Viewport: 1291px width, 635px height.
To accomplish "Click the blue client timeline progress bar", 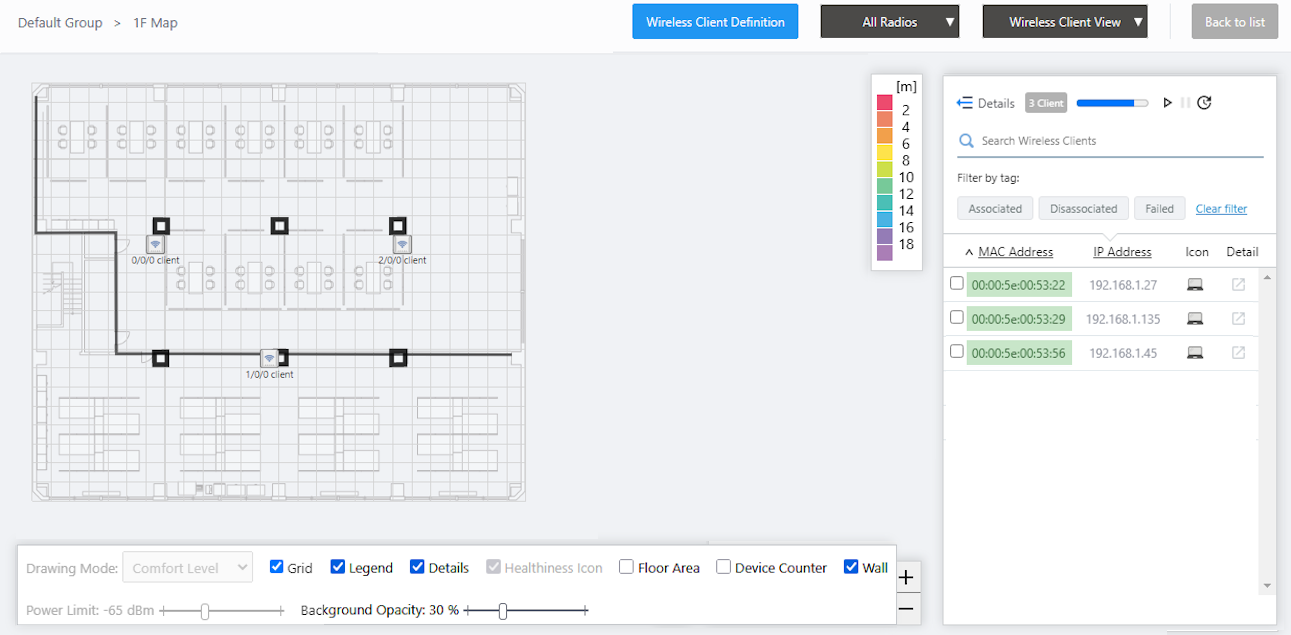I will tap(1113, 103).
